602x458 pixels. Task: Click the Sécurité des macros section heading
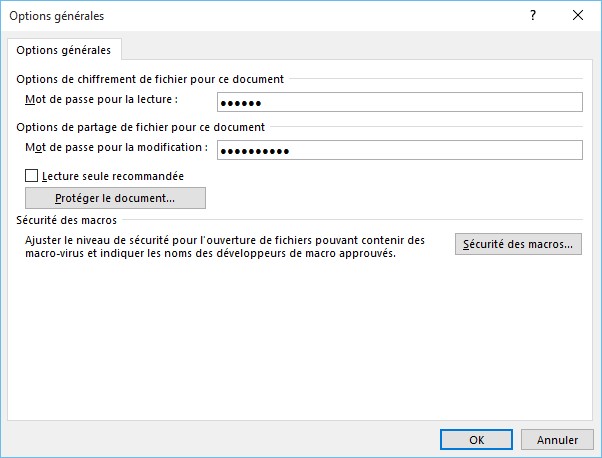(66, 219)
